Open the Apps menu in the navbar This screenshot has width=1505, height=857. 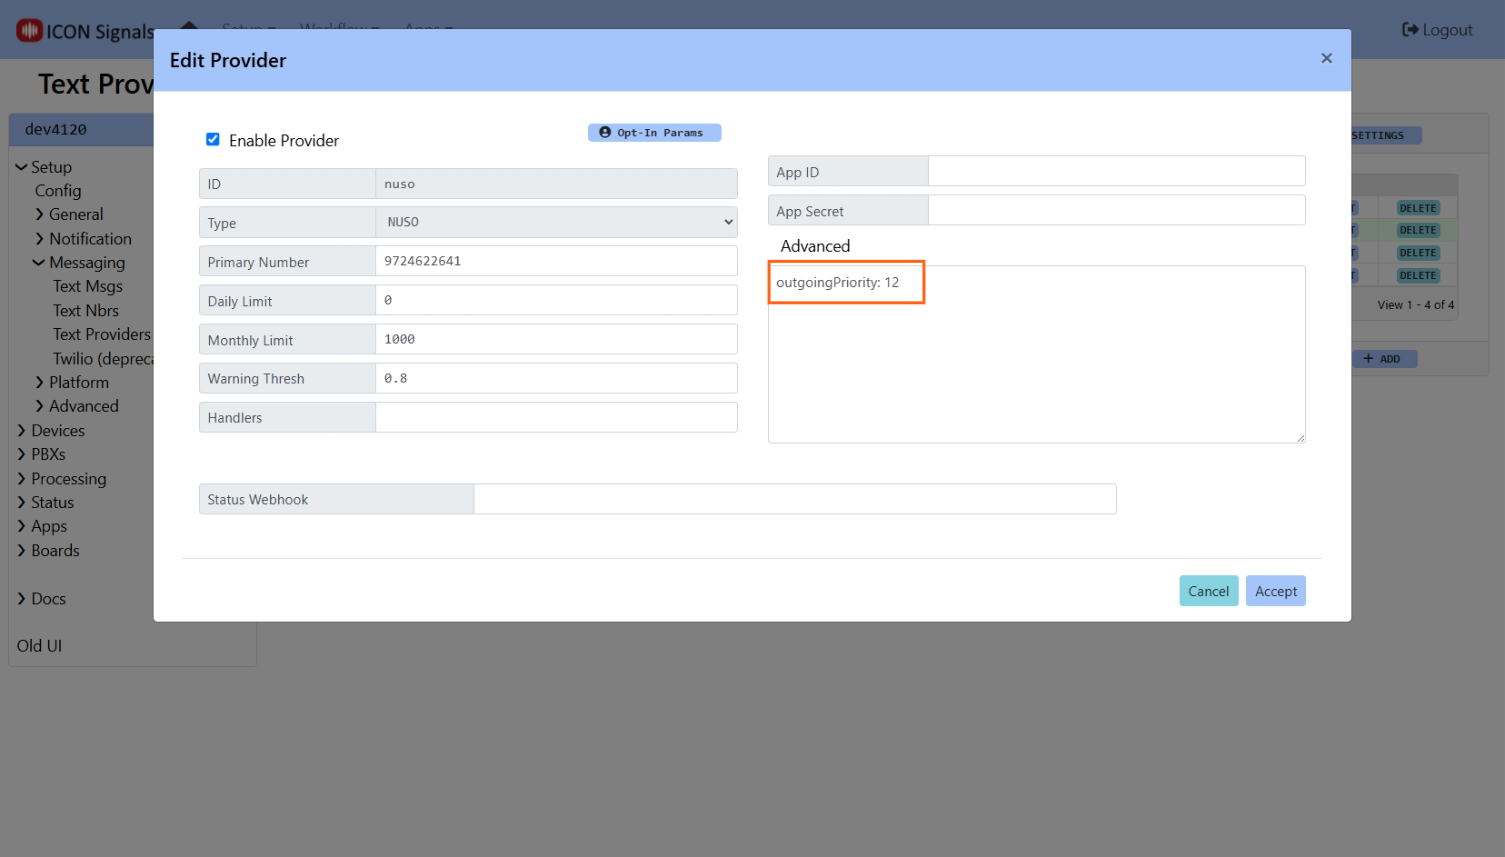[x=428, y=29]
